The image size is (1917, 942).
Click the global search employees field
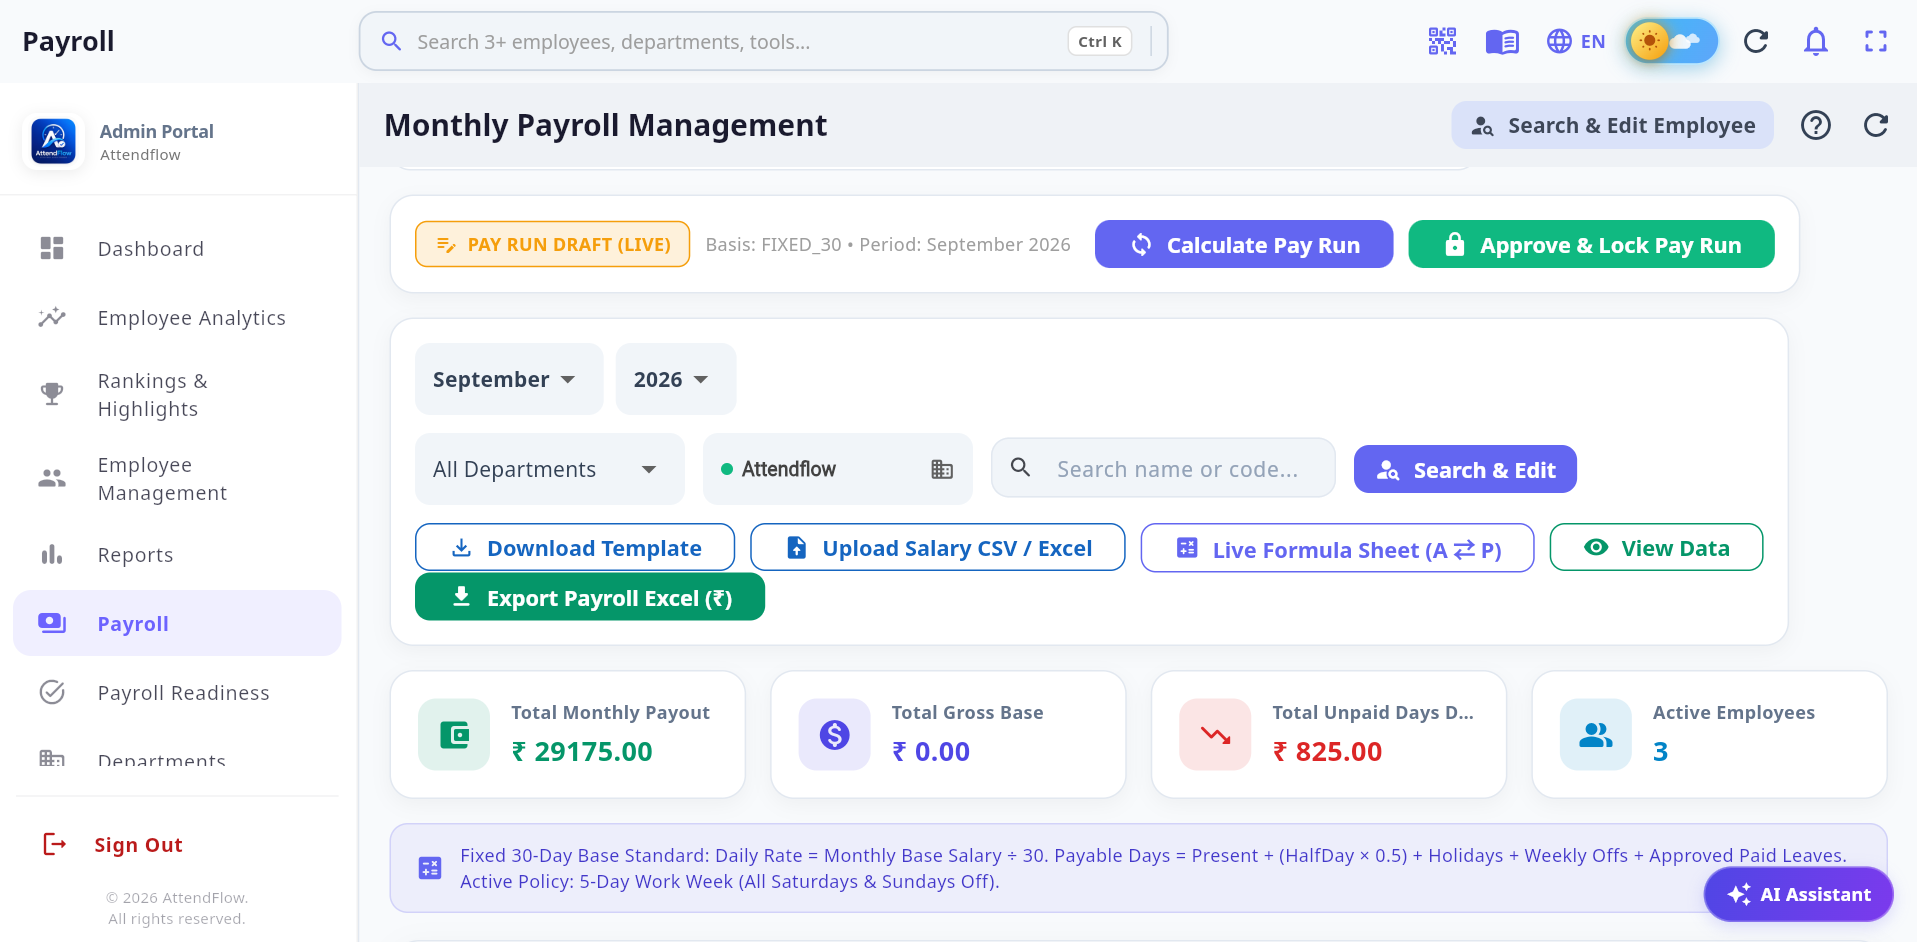click(x=763, y=41)
